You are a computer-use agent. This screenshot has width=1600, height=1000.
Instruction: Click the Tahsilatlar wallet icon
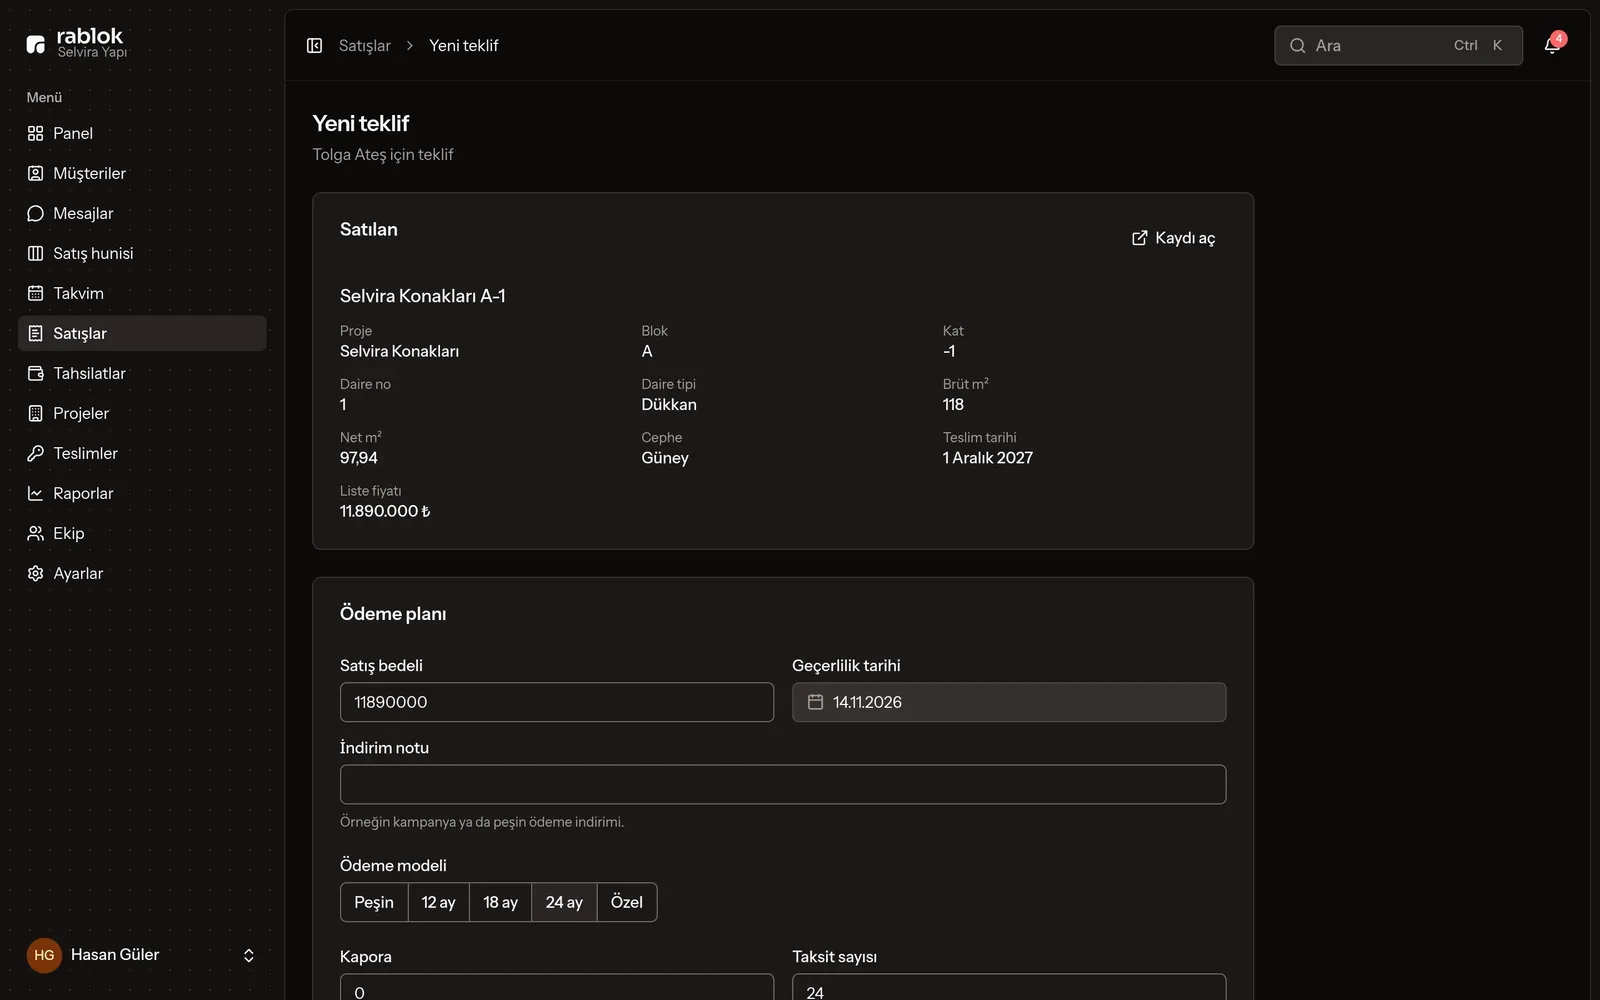[36, 373]
